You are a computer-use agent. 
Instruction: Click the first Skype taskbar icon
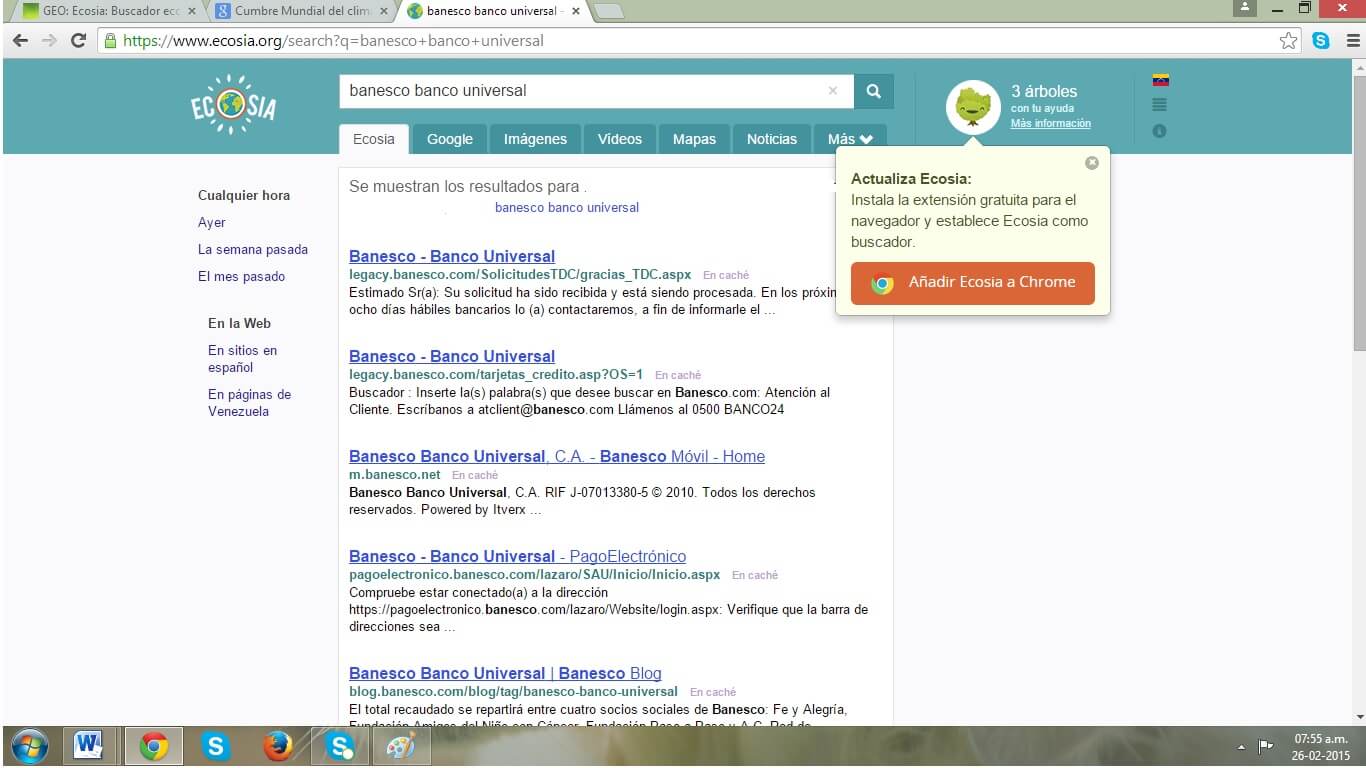click(x=216, y=746)
